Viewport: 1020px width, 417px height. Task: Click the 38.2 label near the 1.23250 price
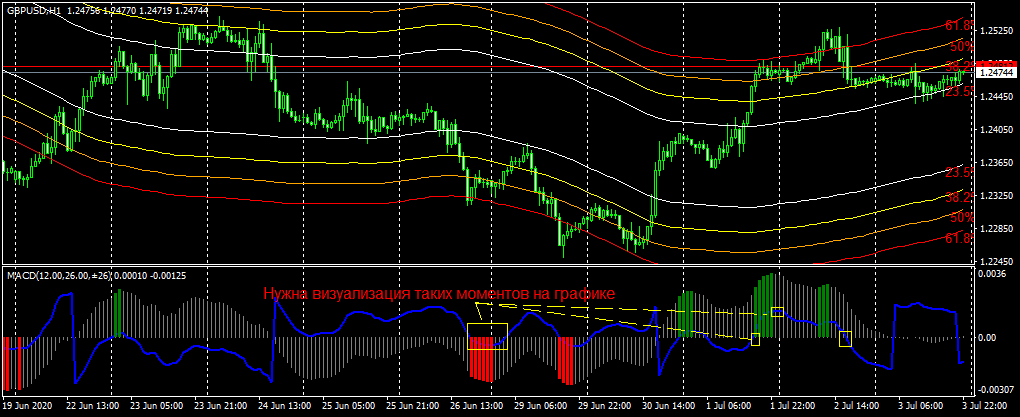pyautogui.click(x=960, y=197)
